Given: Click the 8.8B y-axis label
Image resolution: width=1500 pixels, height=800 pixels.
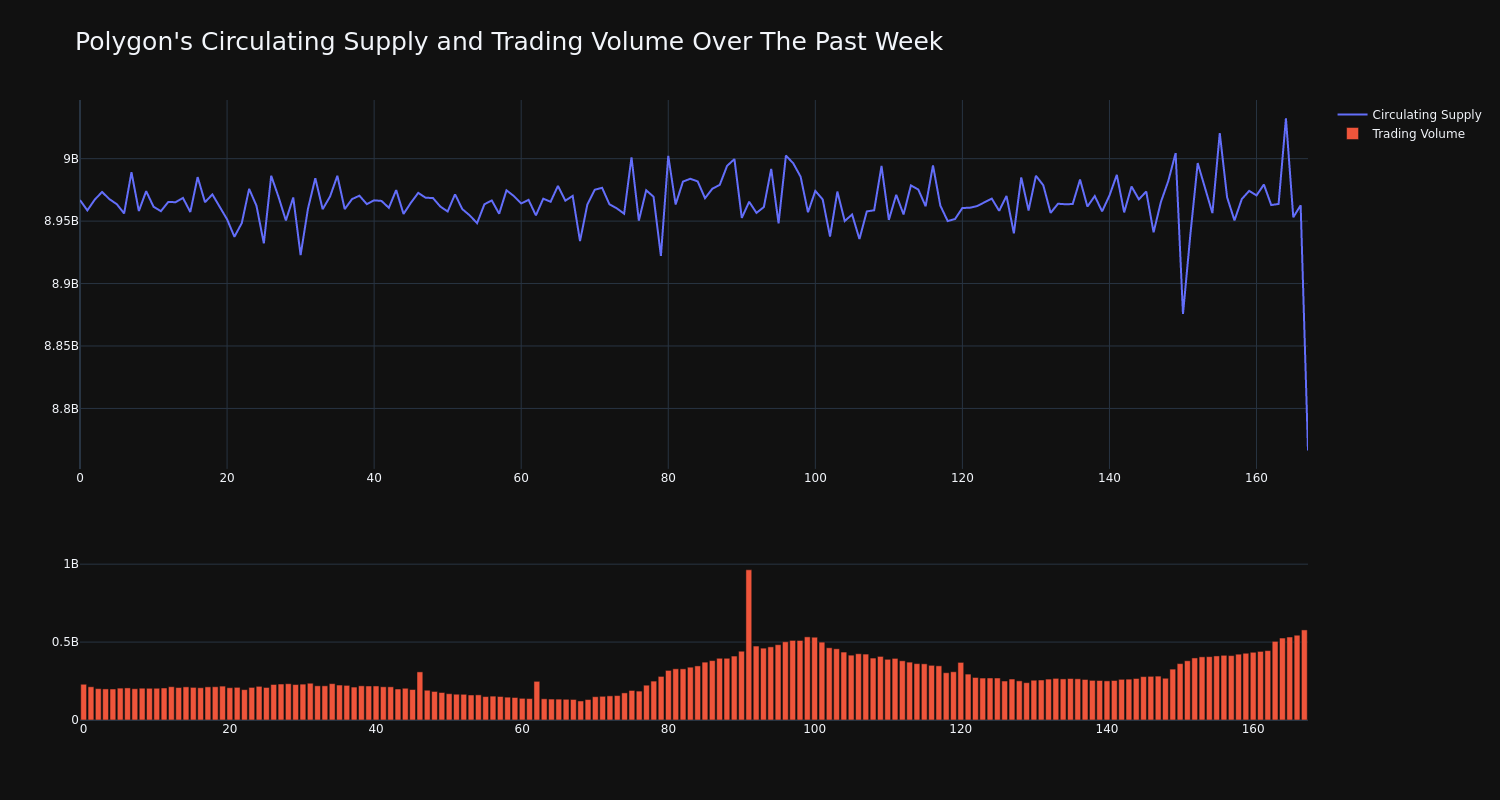Looking at the screenshot, I should [65, 408].
